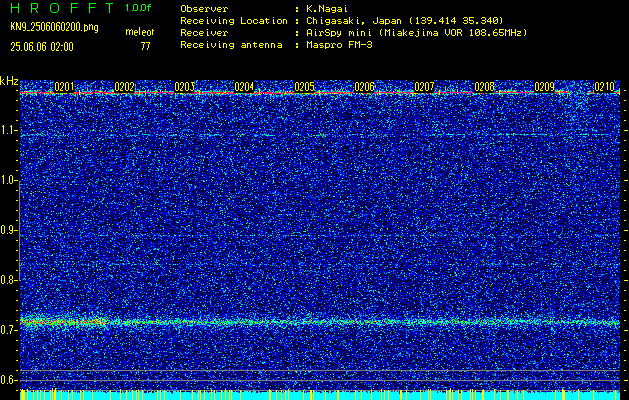Click the cyan signal level bar at bottom
629x400 pixels.
(x=320, y=395)
